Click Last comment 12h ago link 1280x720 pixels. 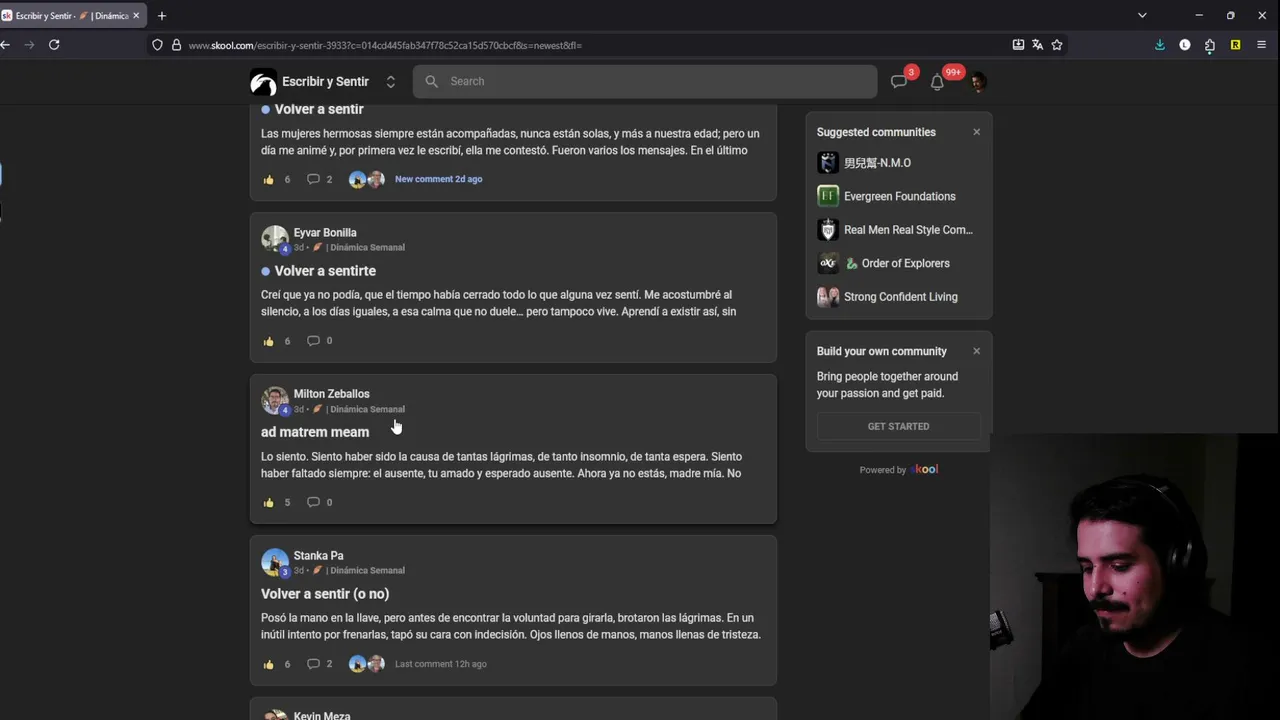coord(440,664)
